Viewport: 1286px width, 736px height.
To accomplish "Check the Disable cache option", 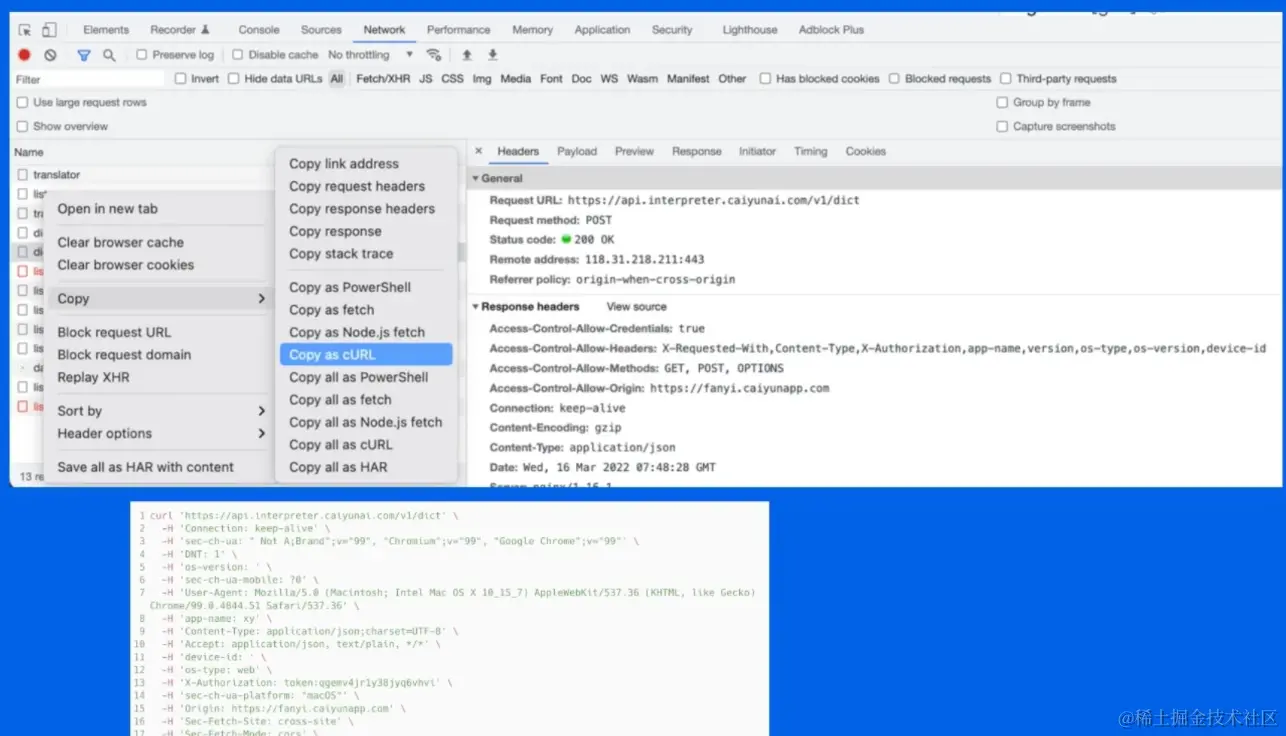I will (x=238, y=55).
